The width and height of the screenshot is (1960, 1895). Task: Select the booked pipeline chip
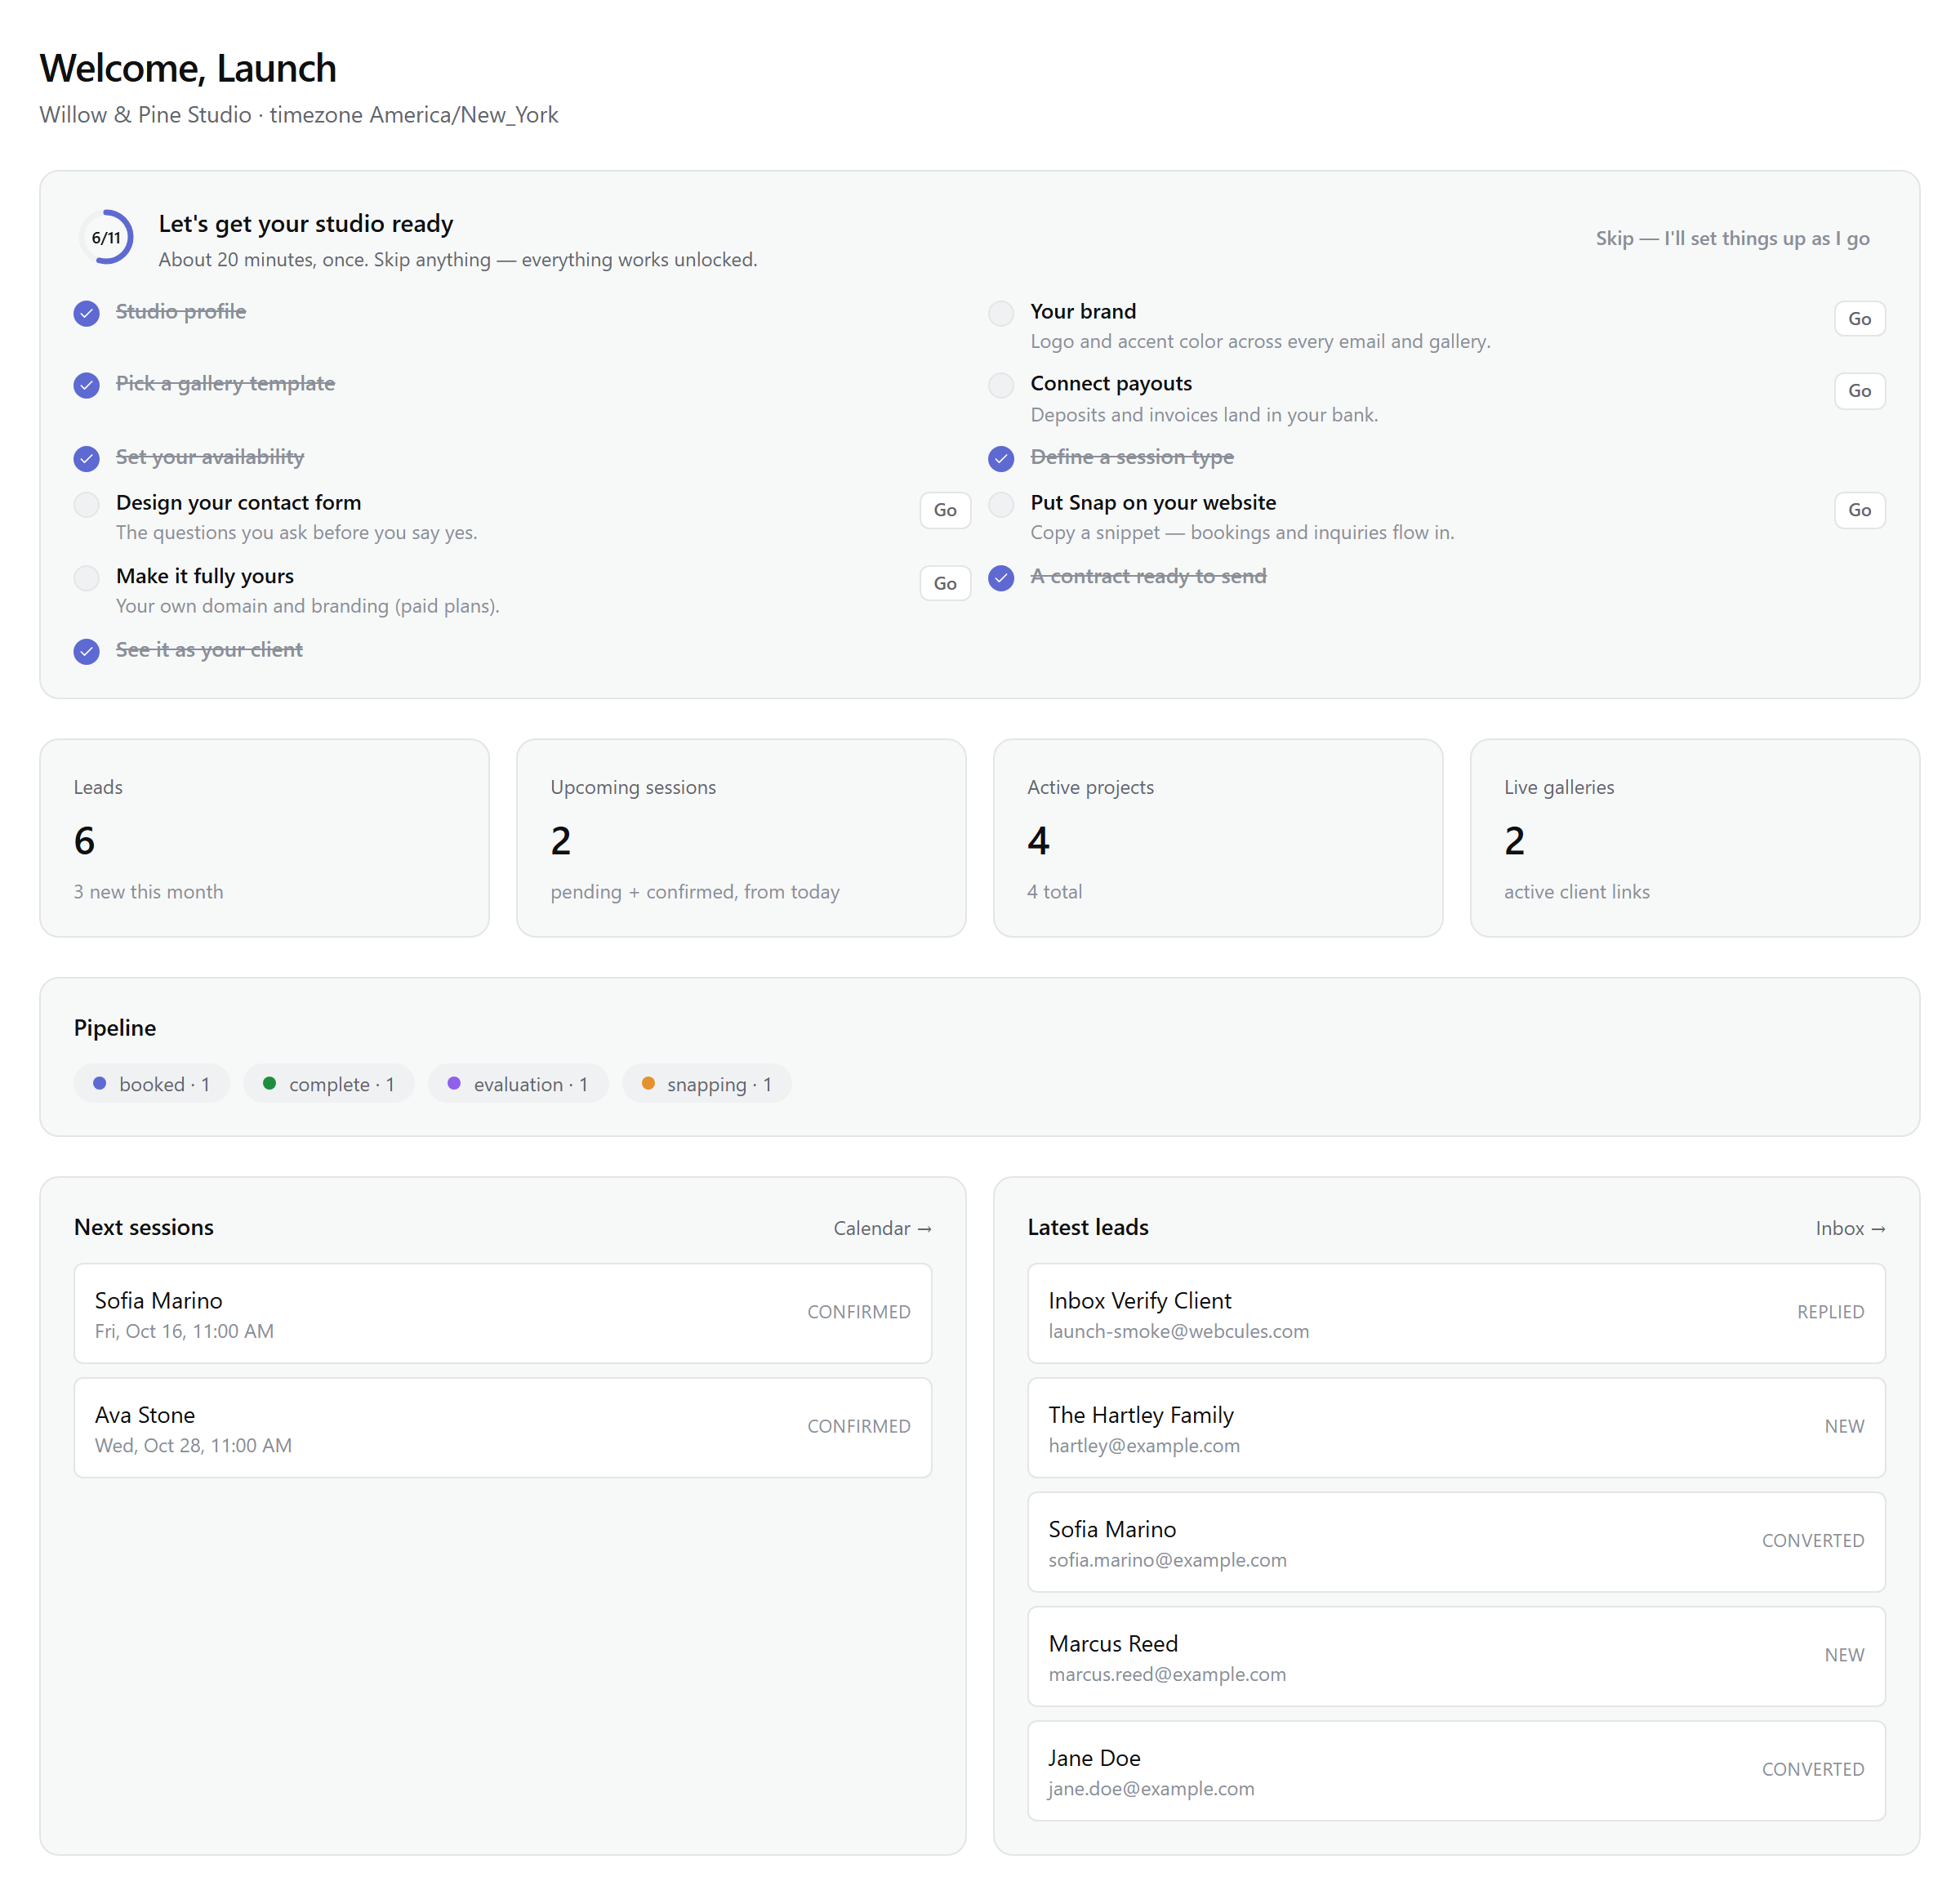click(x=152, y=1084)
